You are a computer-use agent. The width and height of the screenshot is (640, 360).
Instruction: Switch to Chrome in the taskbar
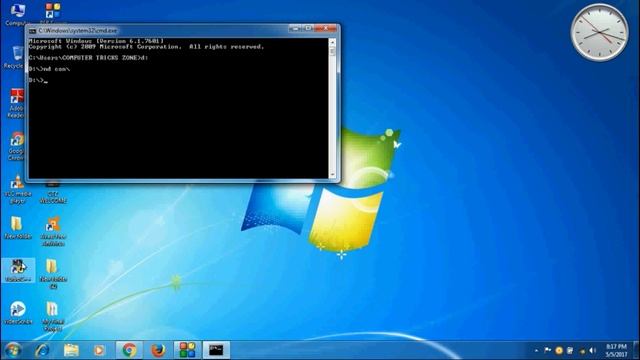129,350
